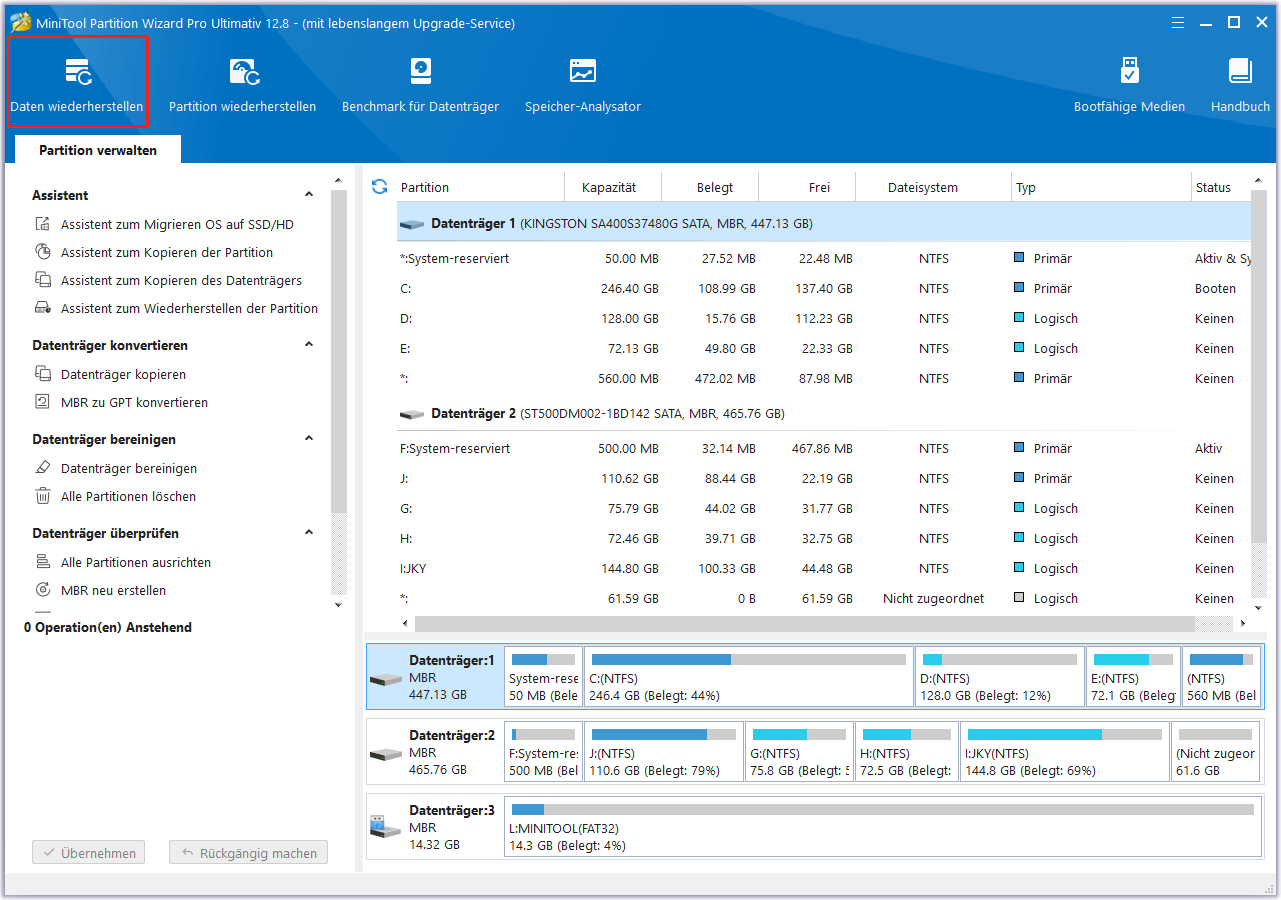Click partition list horizontal scroll left arrow
Screen dimensions: 1281x900
405,623
